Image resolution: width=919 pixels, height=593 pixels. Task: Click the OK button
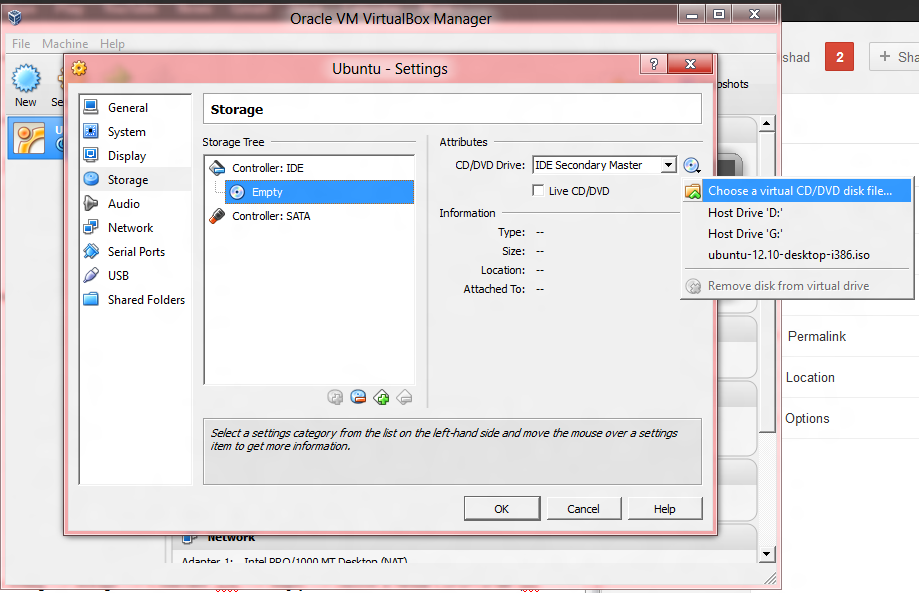click(502, 508)
